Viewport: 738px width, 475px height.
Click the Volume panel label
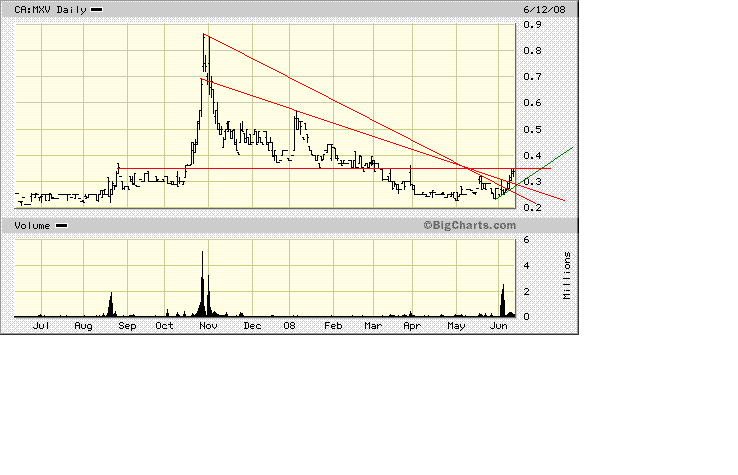pyautogui.click(x=32, y=225)
